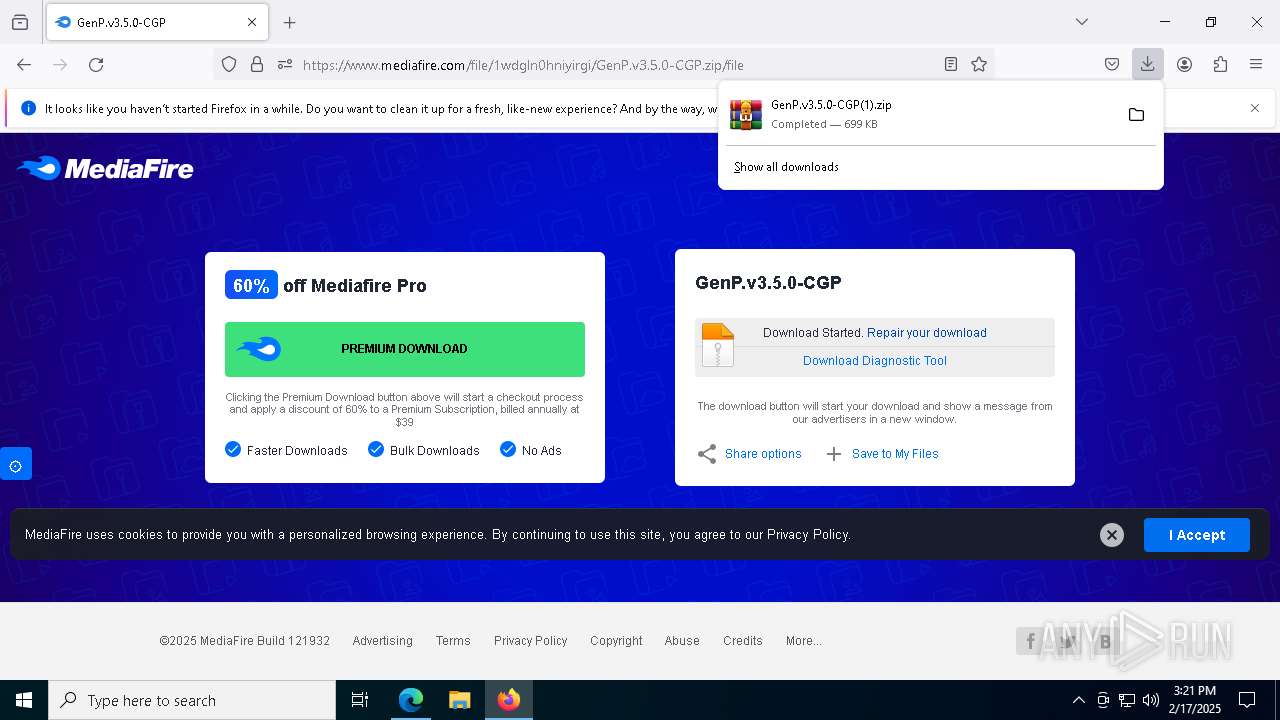The image size is (1280, 720).
Task: Show downloaded file in folder
Action: [x=1136, y=114]
